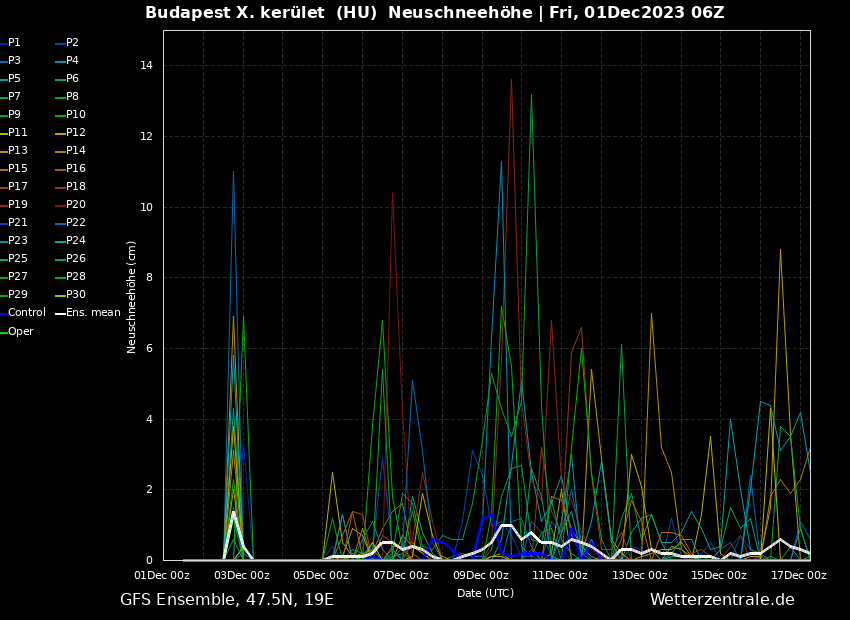
Task: Select the P10 legend entry
Action: tap(76, 115)
